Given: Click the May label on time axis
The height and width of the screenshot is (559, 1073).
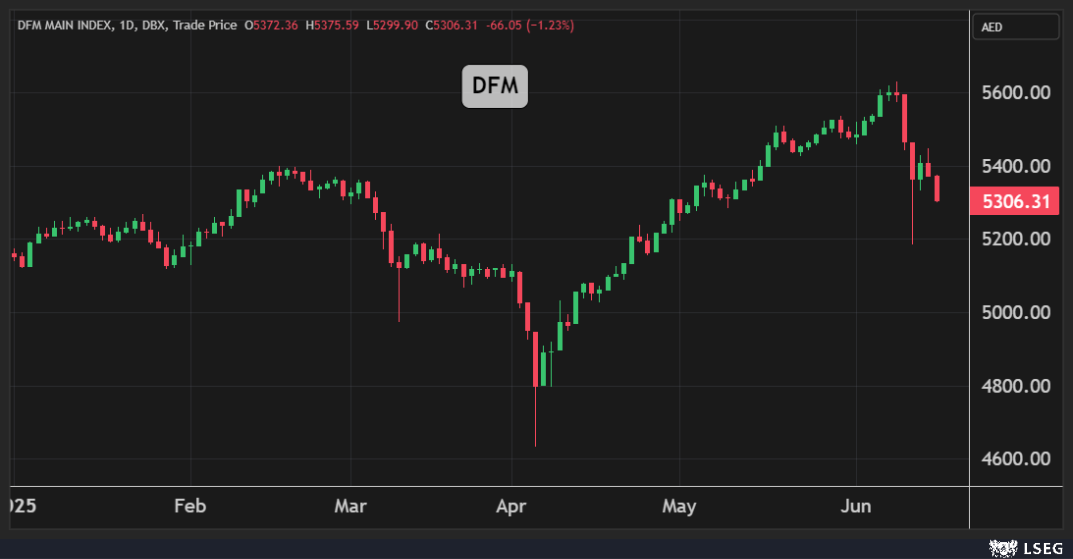Looking at the screenshot, I should [679, 507].
